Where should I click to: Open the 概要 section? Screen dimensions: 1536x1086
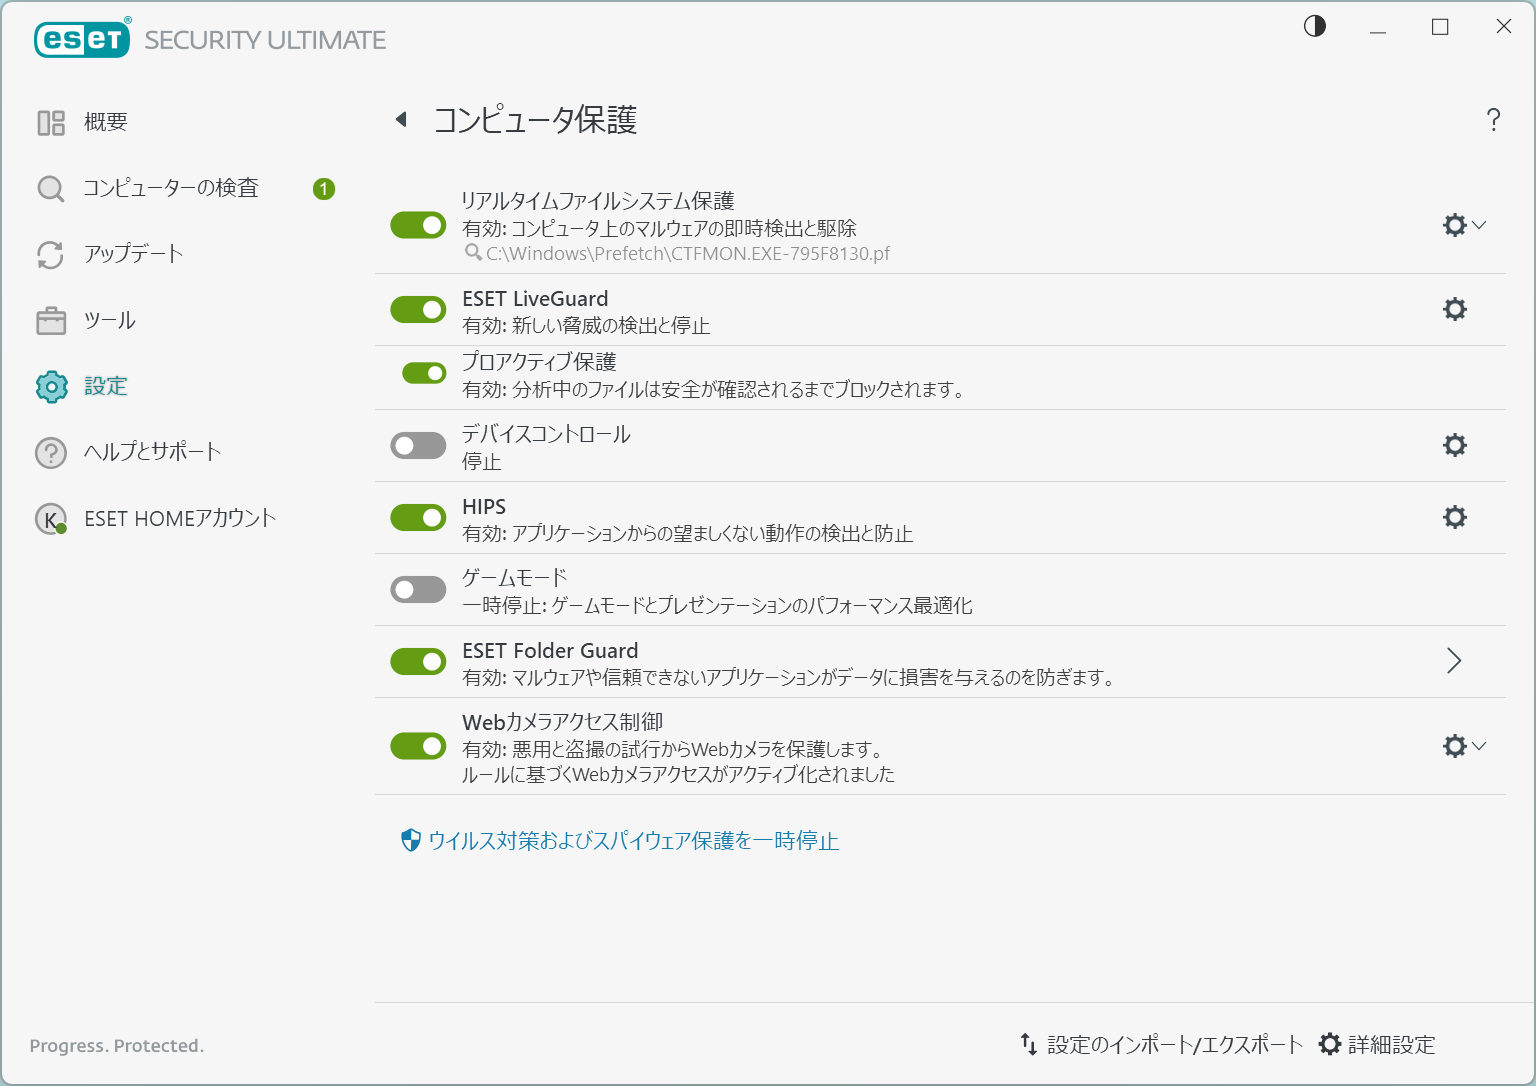click(106, 122)
